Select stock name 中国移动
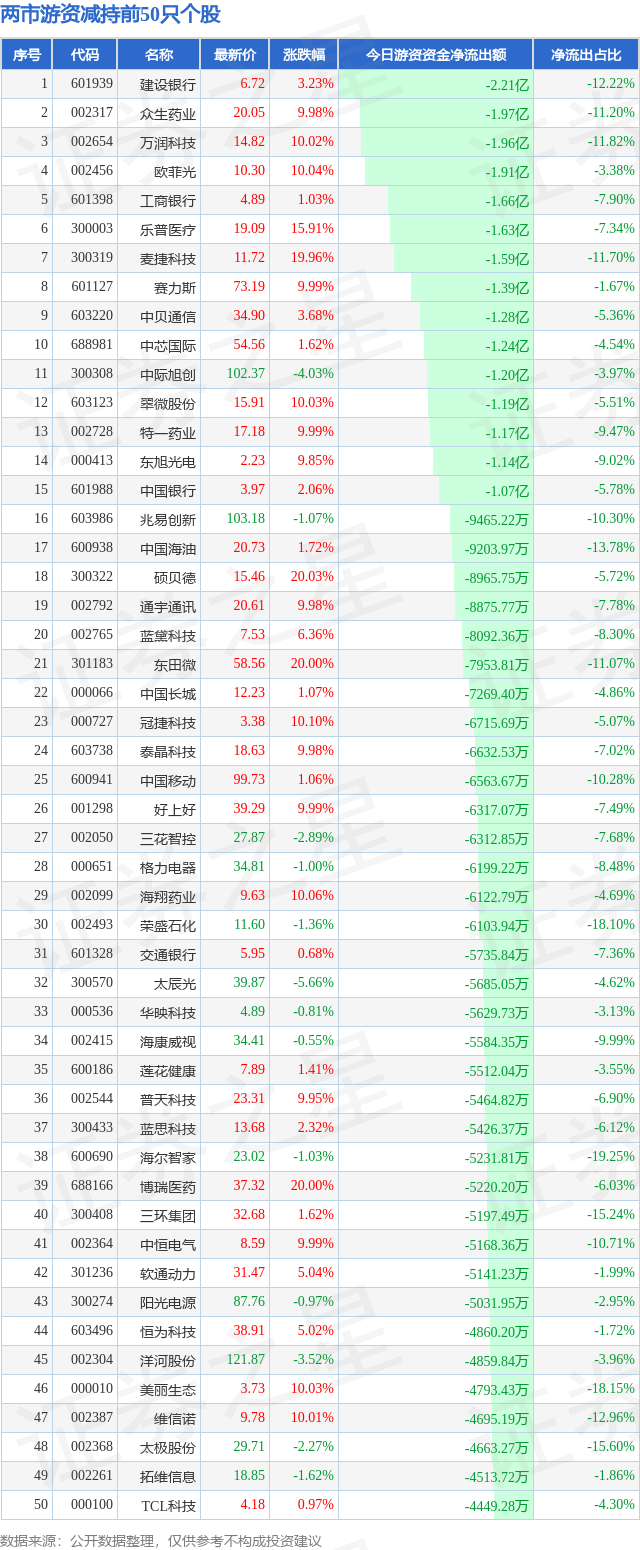 tap(168, 781)
